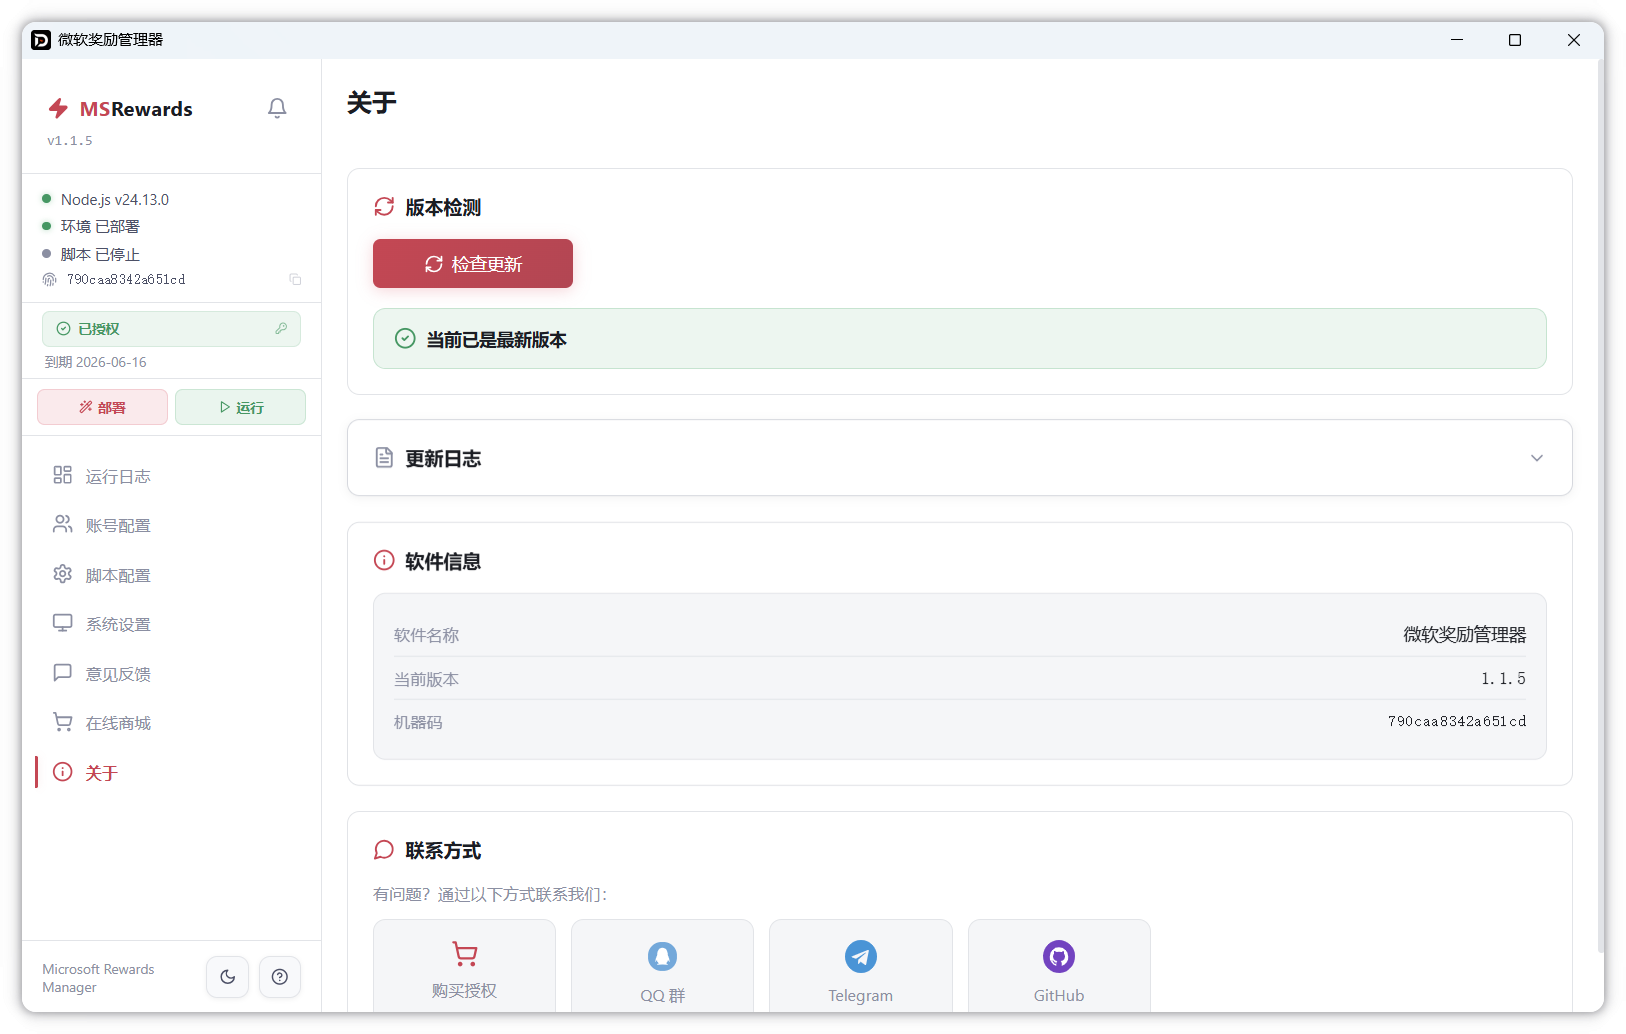This screenshot has width=1626, height=1034.
Task: Open 运行日志 in the sidebar
Action: point(172,476)
